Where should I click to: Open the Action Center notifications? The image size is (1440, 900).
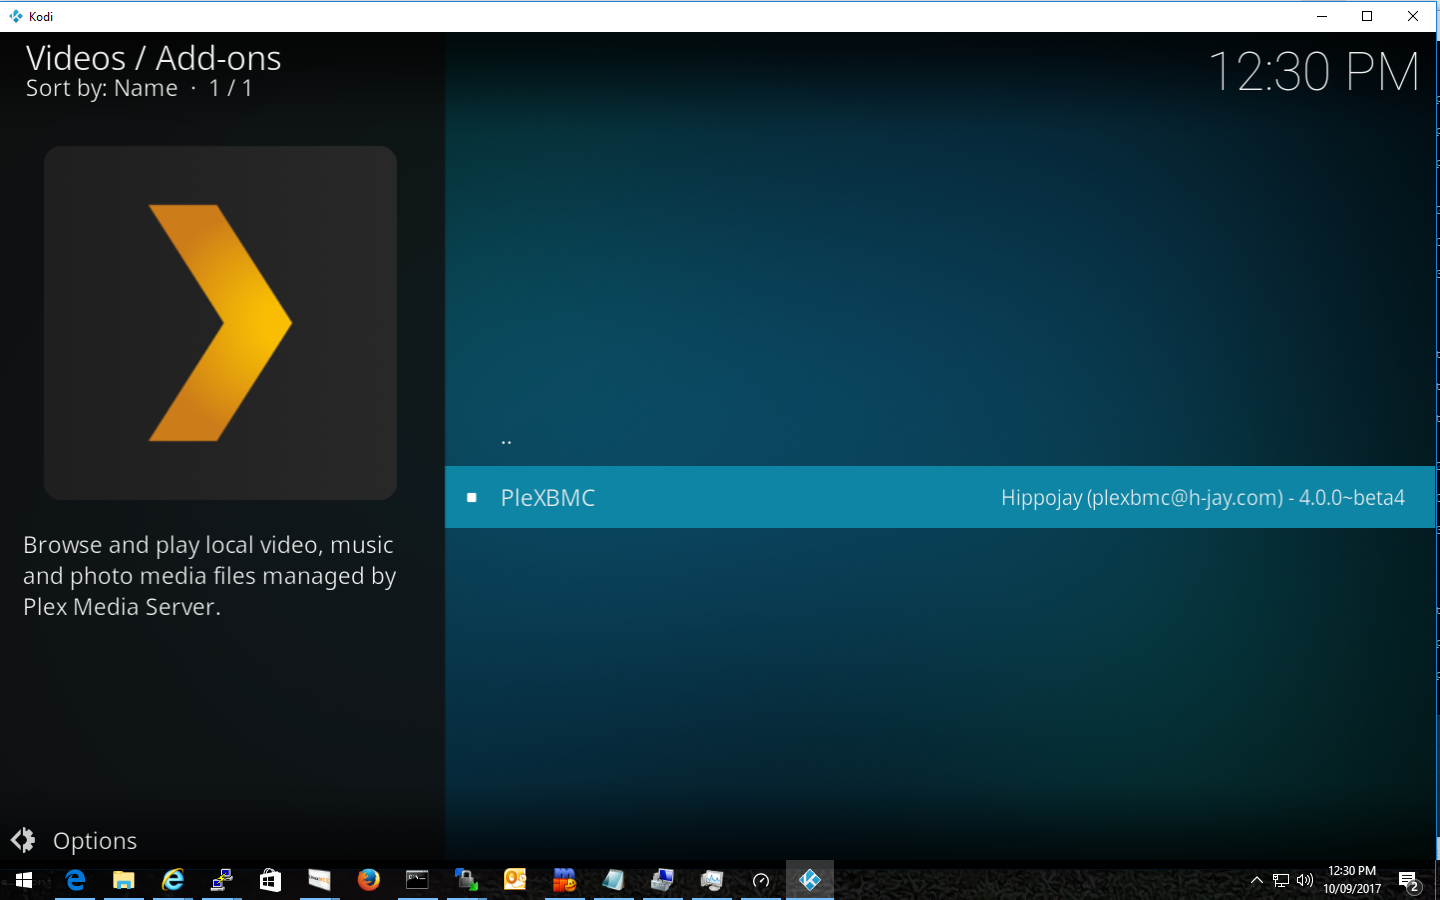pos(1409,881)
